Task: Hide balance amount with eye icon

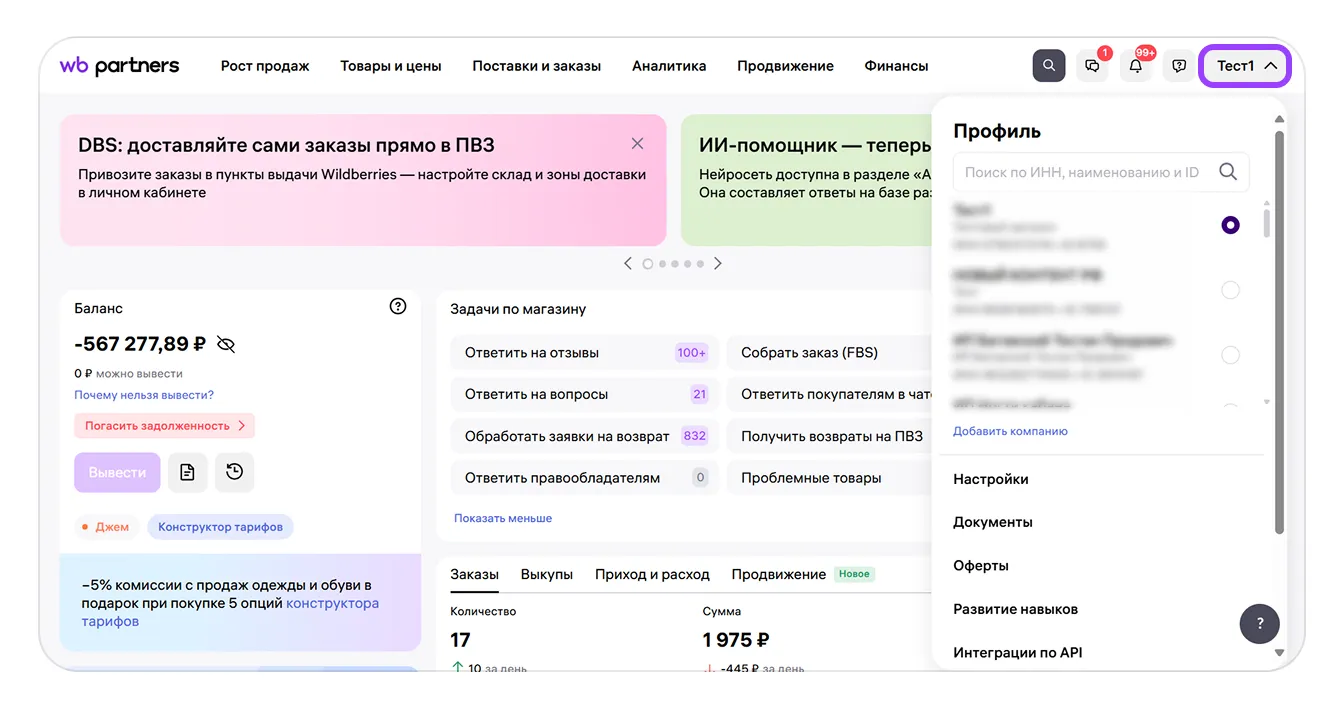Action: click(x=226, y=344)
